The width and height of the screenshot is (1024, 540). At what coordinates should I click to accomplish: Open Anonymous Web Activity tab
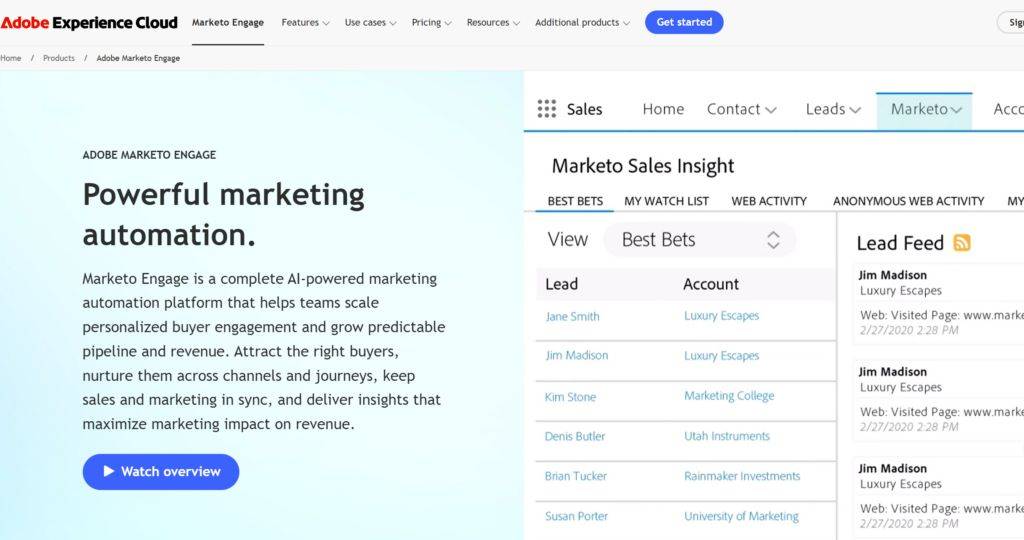908,201
